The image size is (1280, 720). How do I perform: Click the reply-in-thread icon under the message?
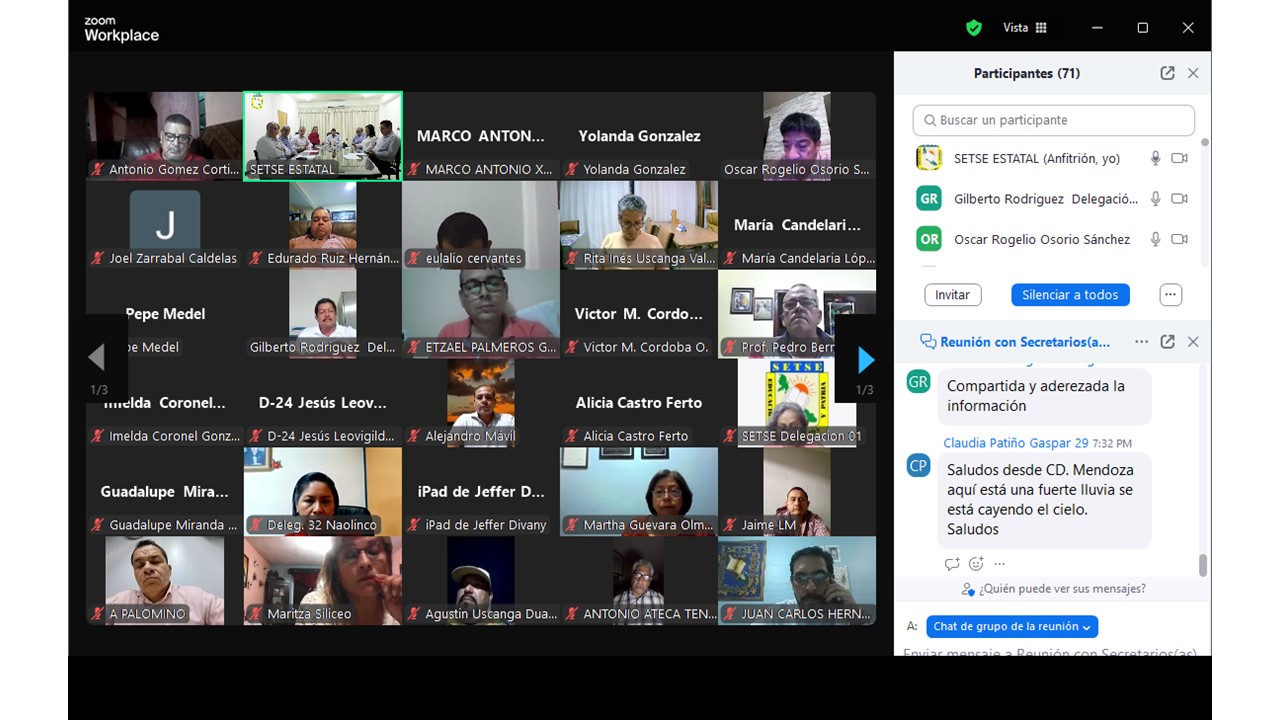pos(951,564)
